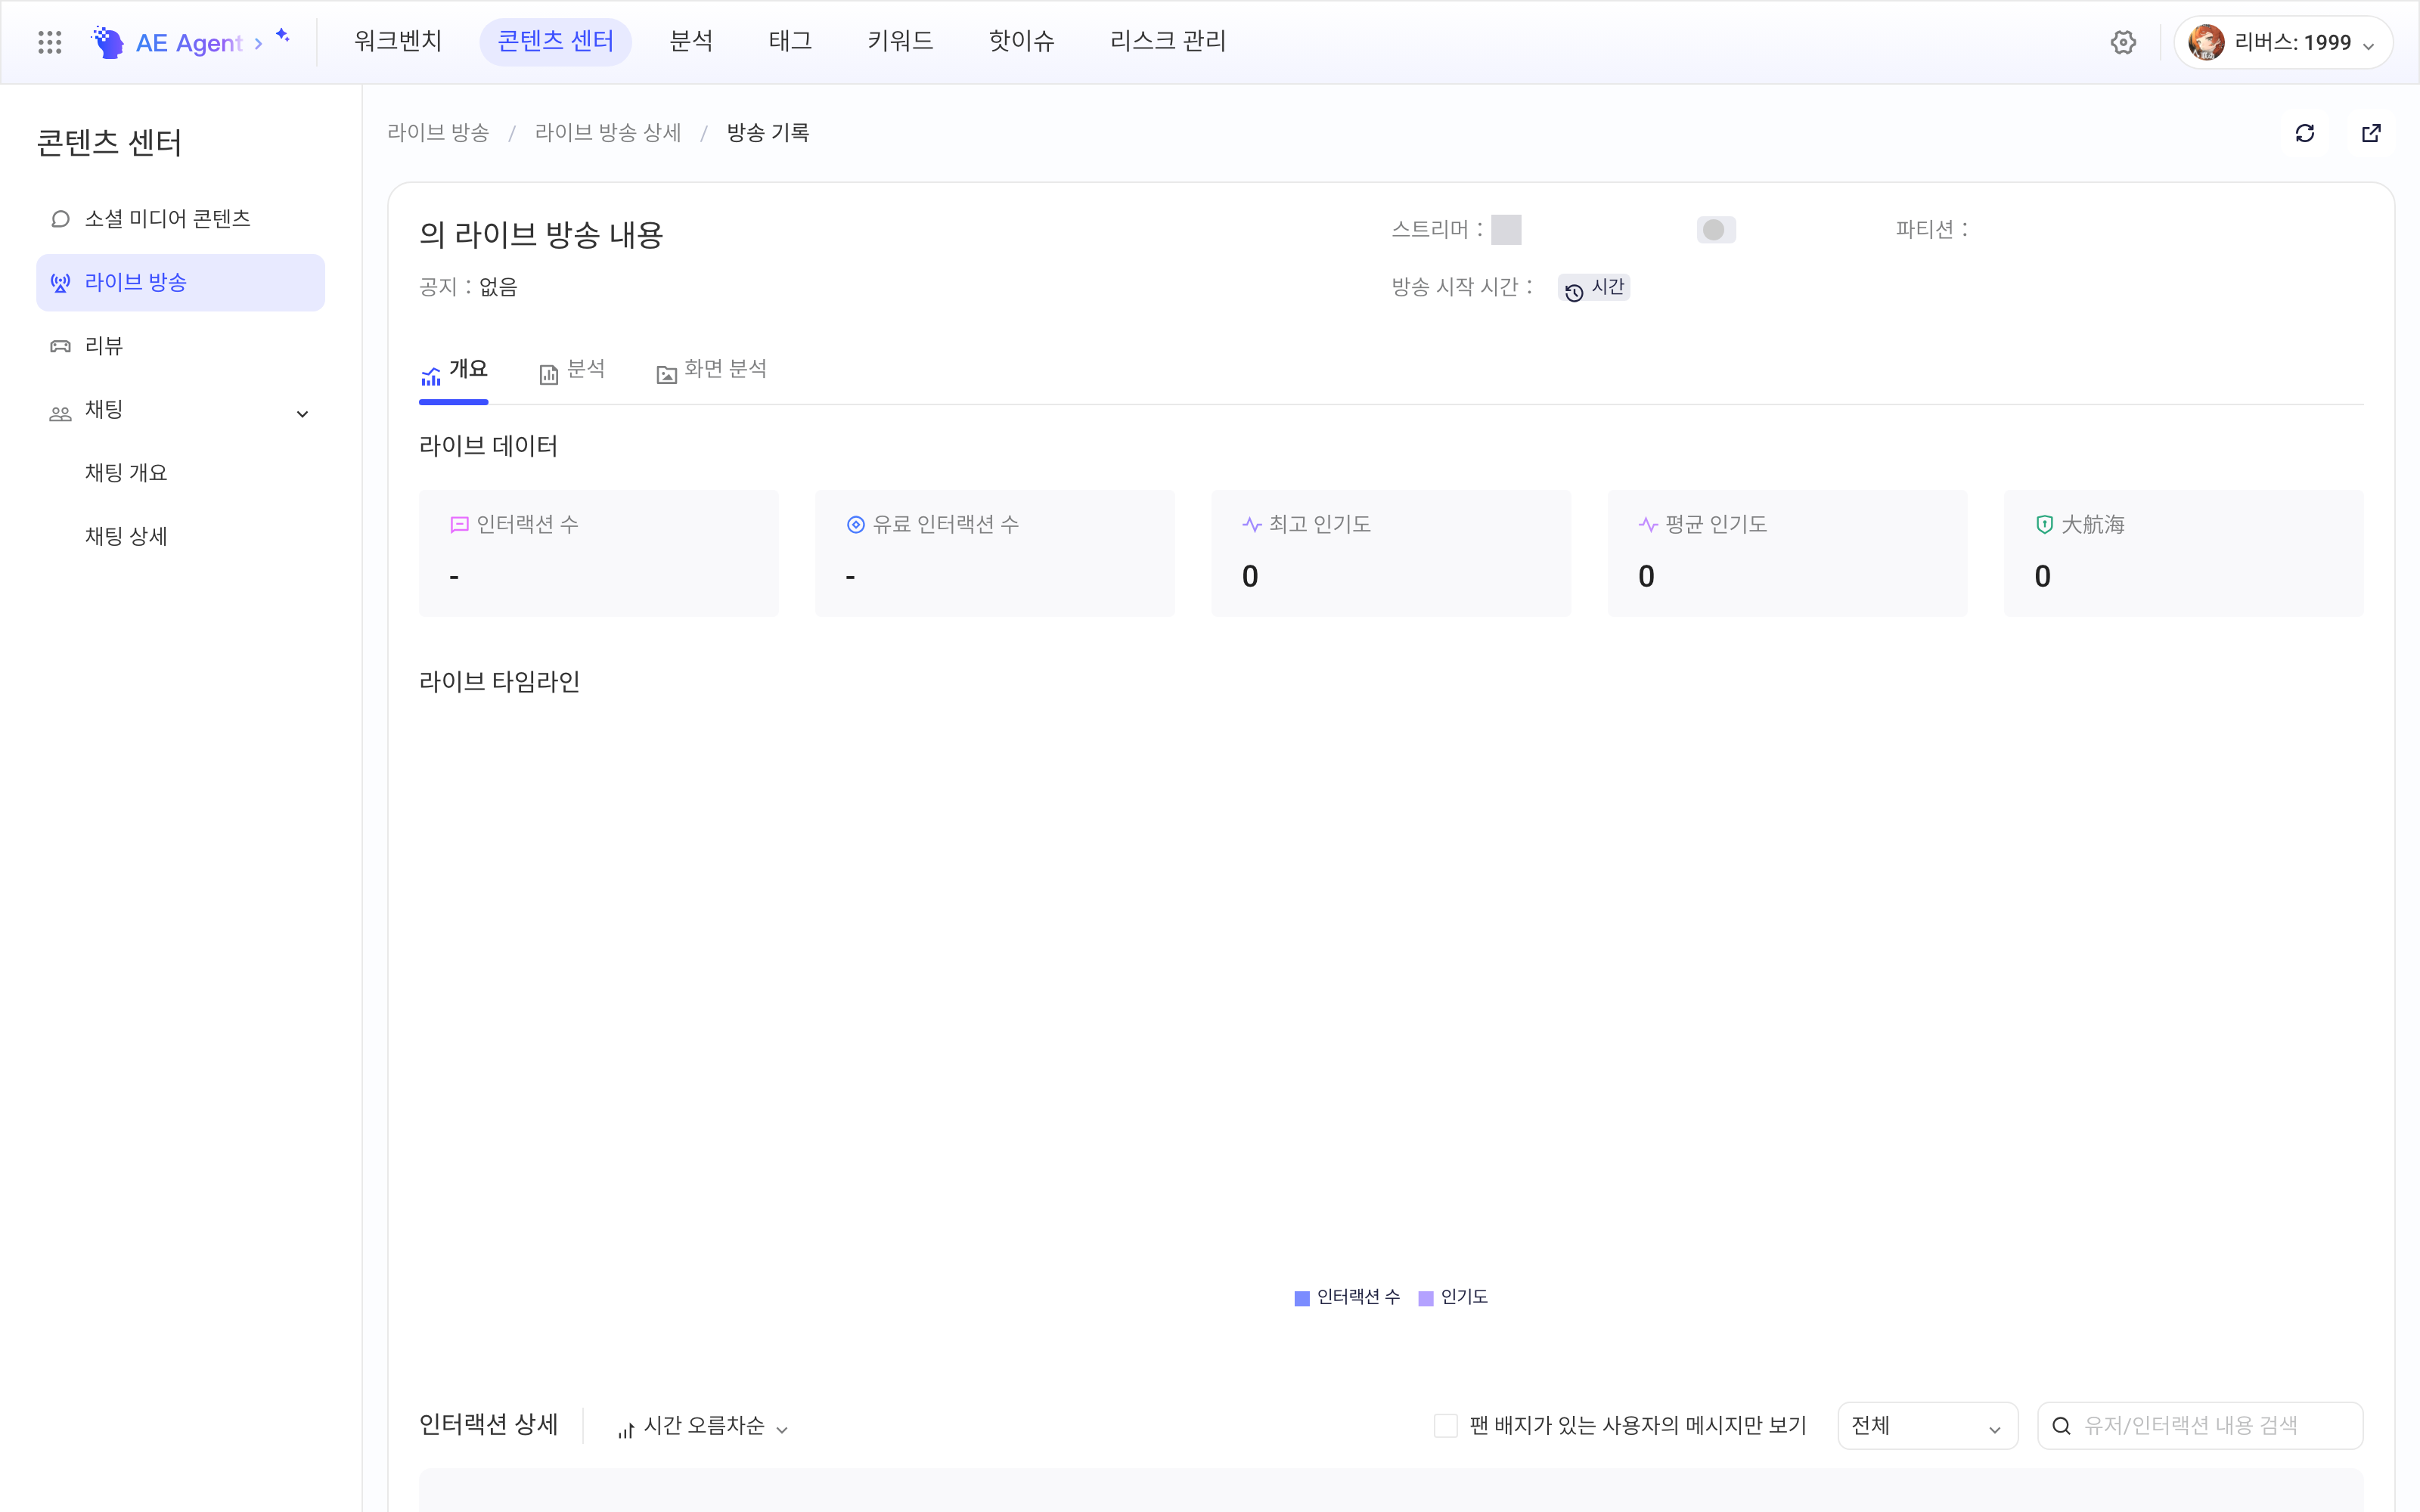Open 리뷰 in sidebar

pos(180,346)
